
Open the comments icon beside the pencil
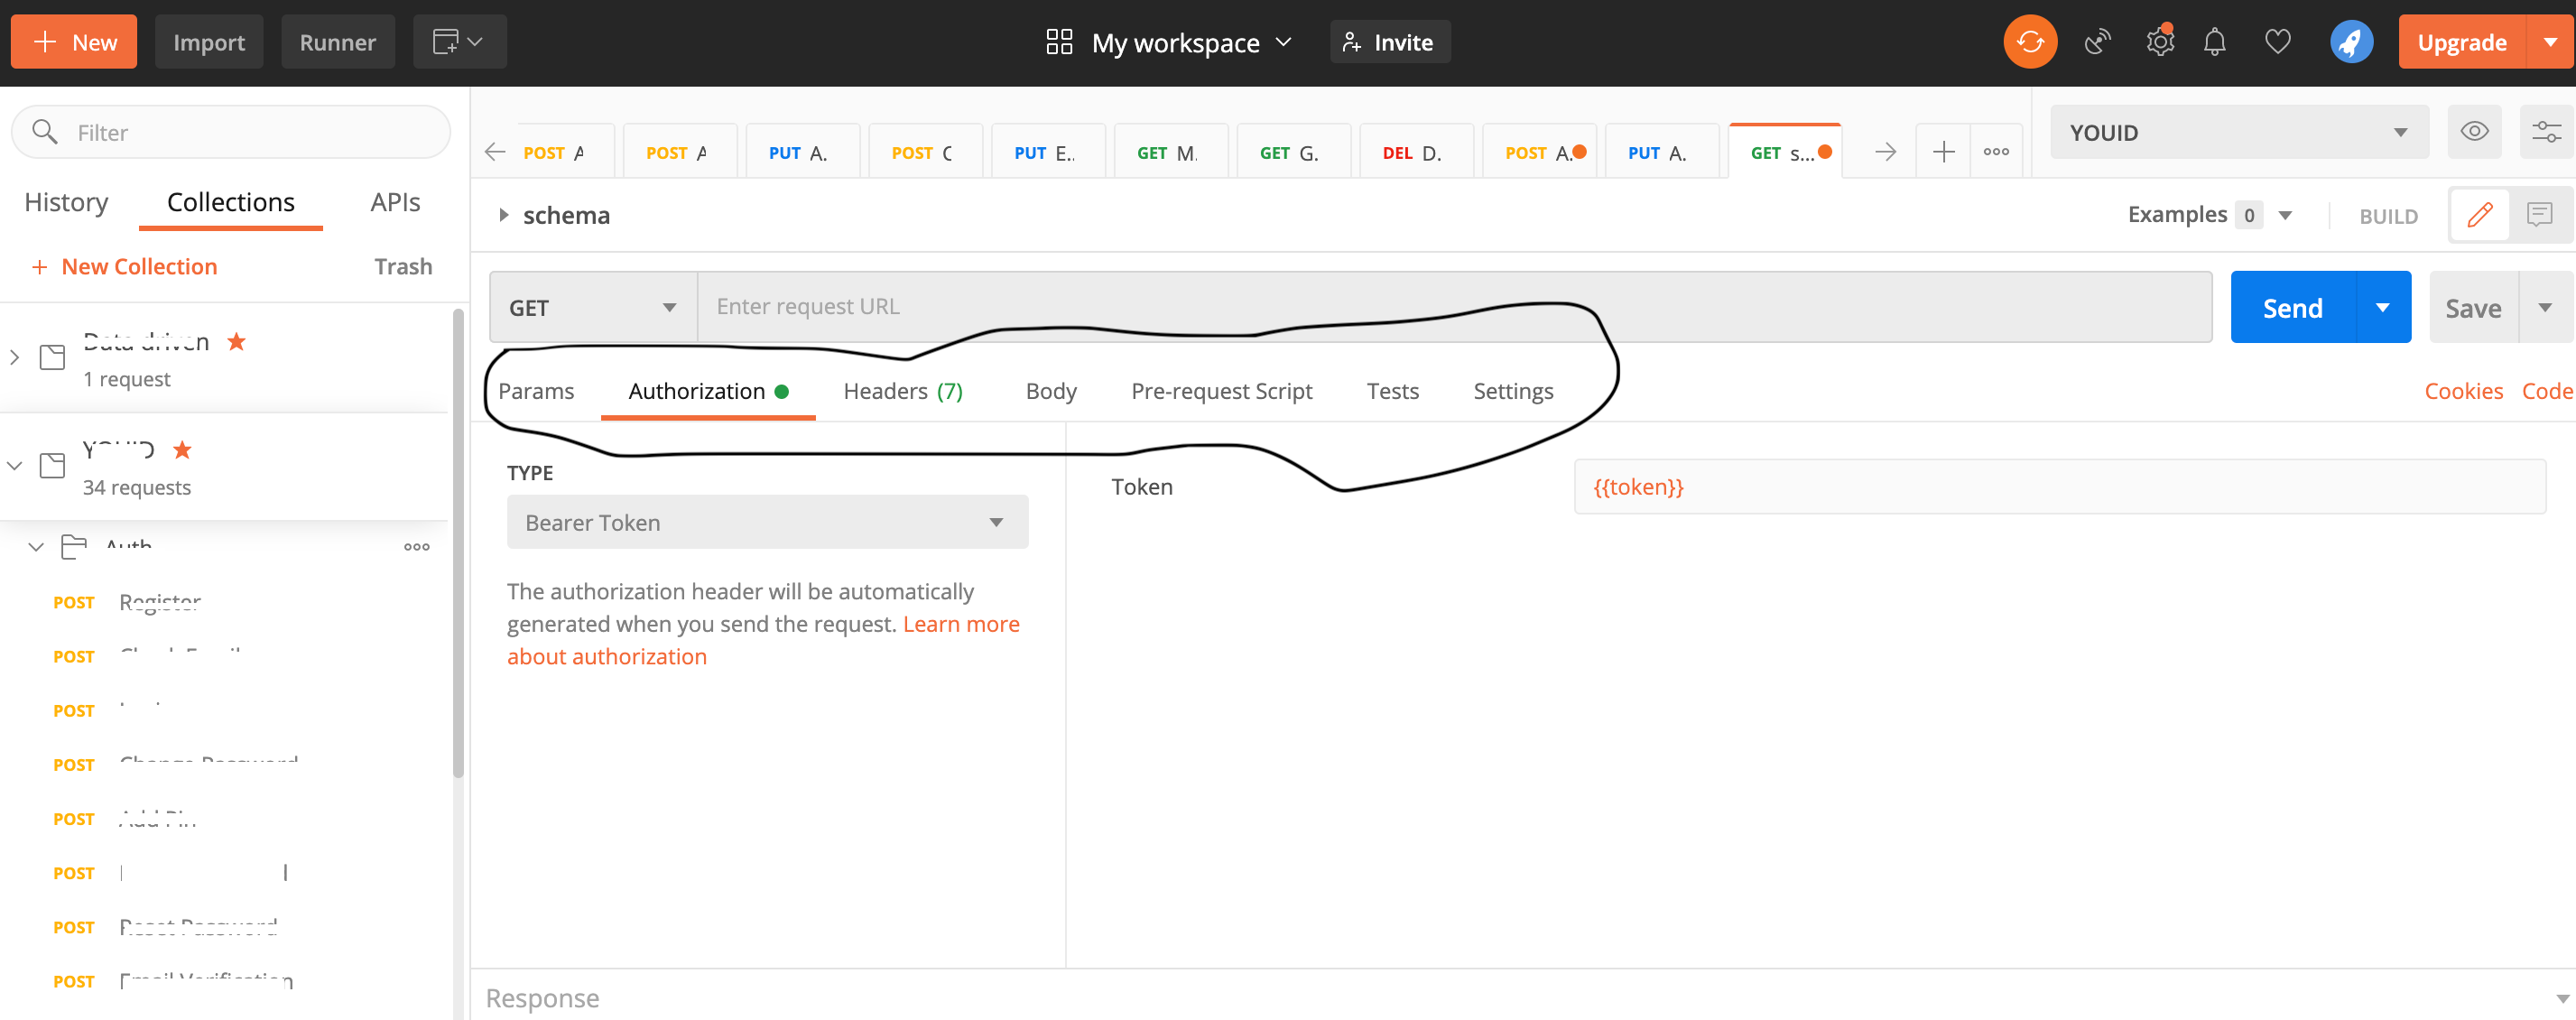click(2541, 214)
